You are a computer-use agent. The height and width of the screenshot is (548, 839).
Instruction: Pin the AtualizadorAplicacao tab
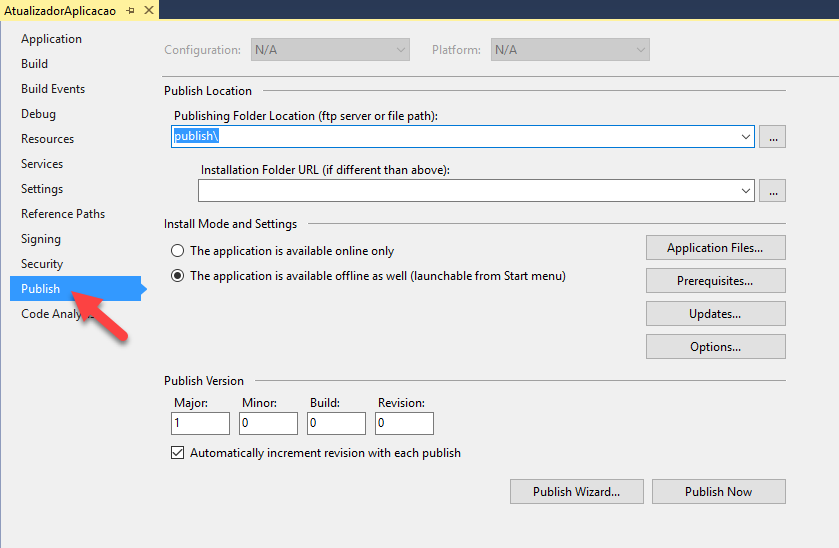pyautogui.click(x=130, y=10)
